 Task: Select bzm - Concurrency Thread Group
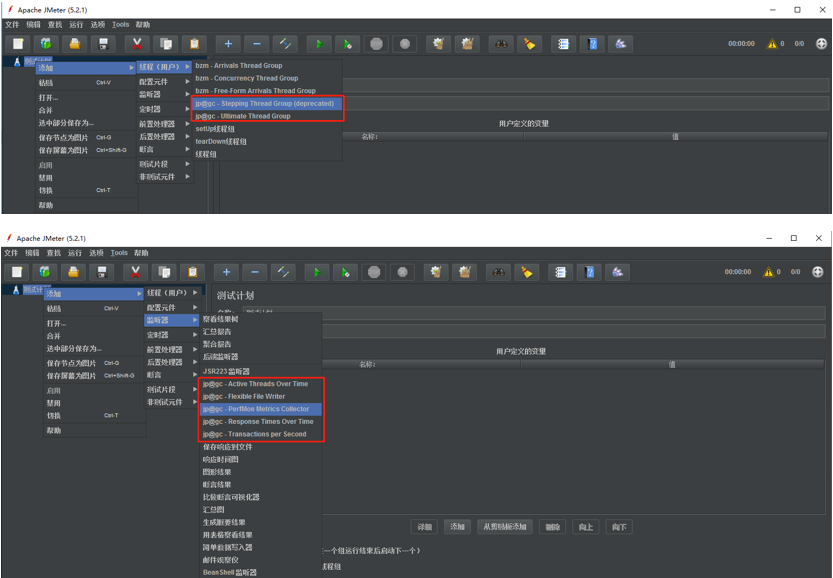[267, 78]
